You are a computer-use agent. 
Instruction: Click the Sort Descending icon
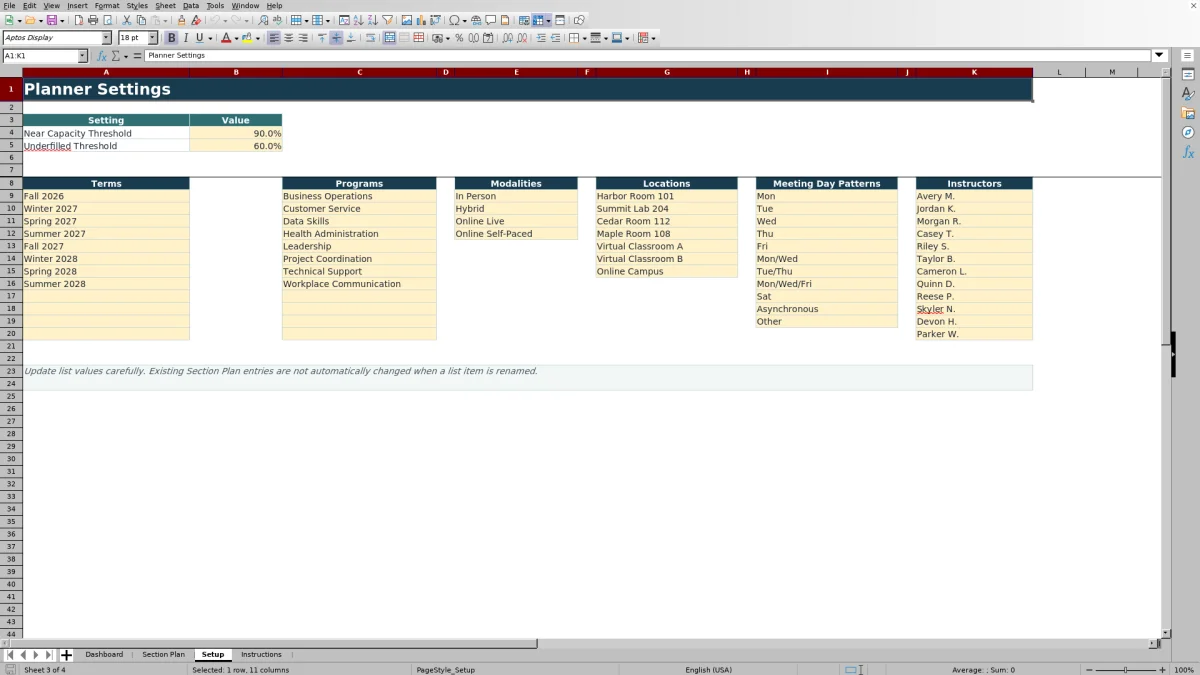(x=372, y=20)
